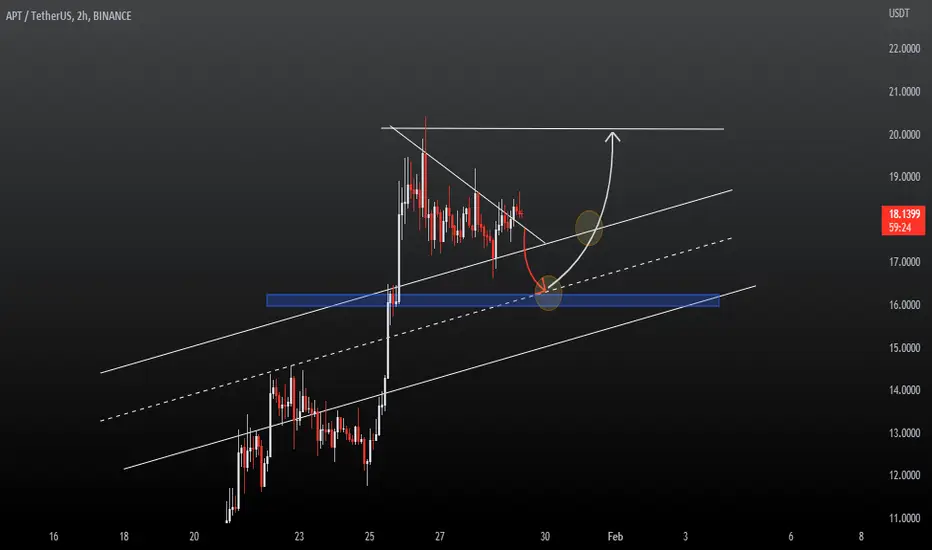The width and height of the screenshot is (932, 550).
Task: Click date label 23 on time axis
Action: (x=299, y=537)
